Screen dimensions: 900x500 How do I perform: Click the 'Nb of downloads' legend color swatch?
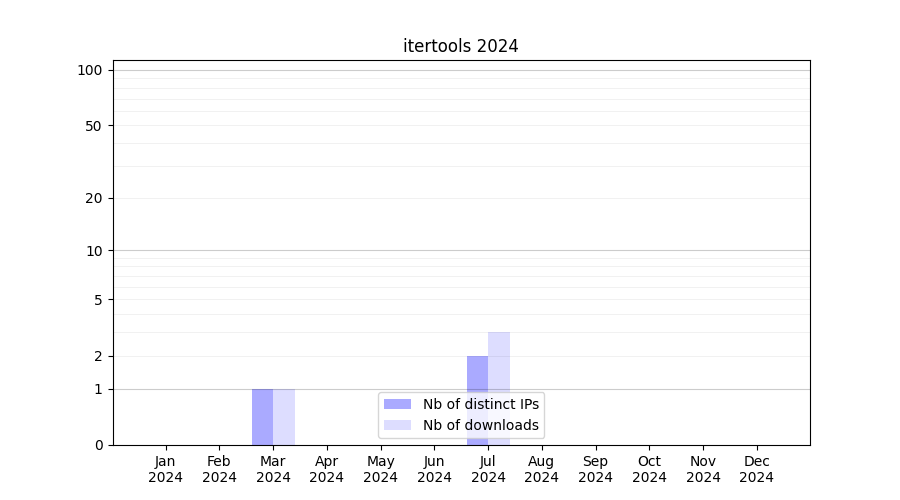tap(397, 425)
